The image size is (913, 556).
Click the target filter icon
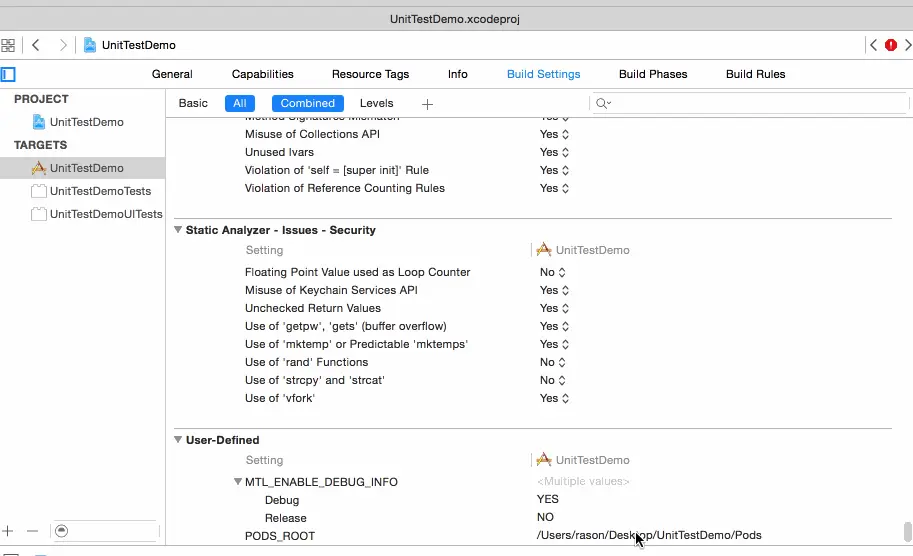click(62, 531)
